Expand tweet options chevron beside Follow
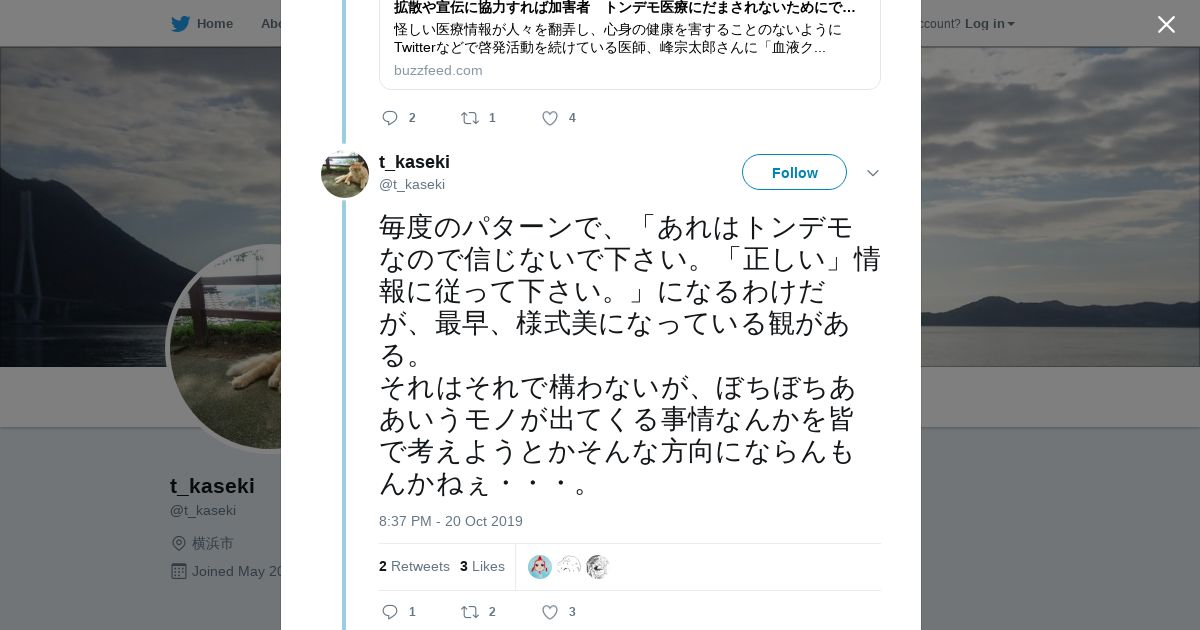The image size is (1200, 630). tap(873, 173)
